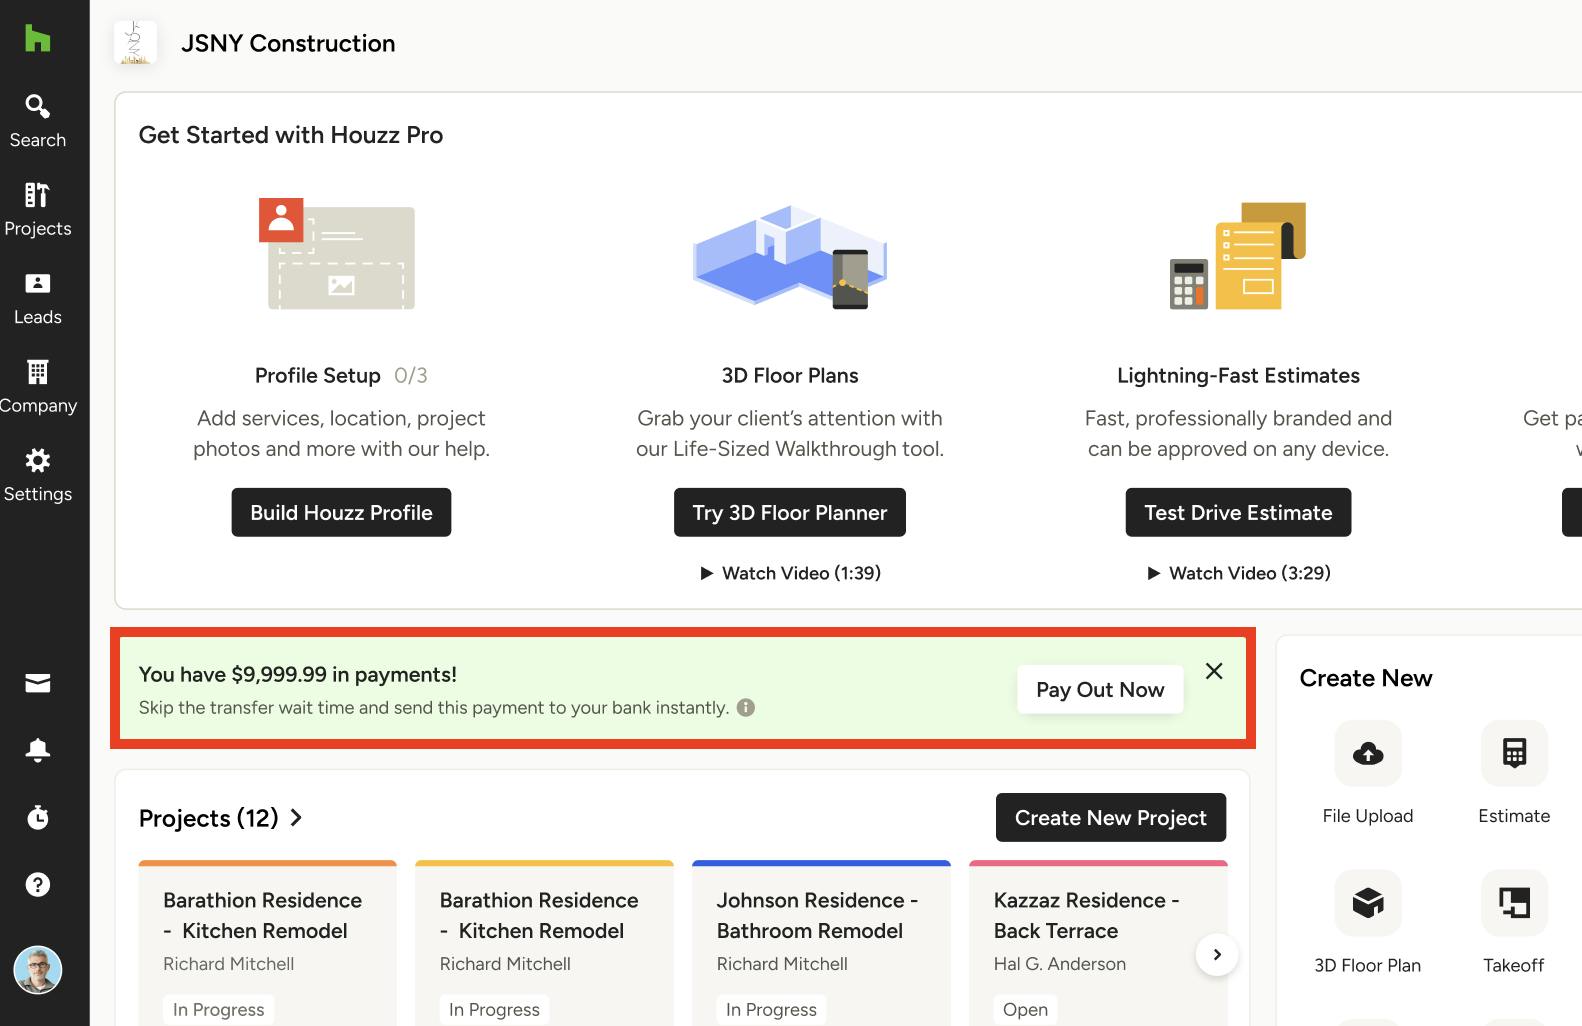This screenshot has height=1026, width=1582.
Task: Click Get Started with Houzz Pro heading
Action: [x=291, y=135]
